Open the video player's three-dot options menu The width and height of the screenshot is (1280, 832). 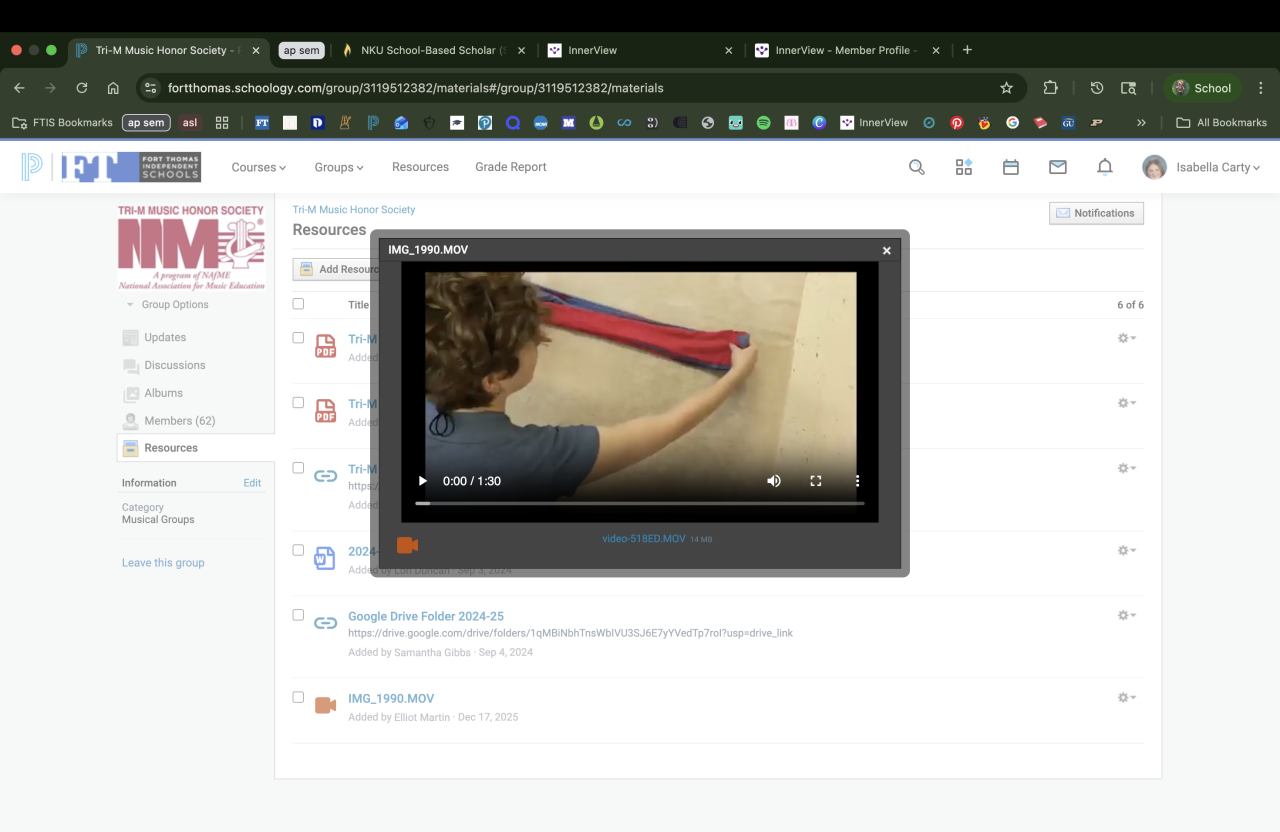point(857,481)
